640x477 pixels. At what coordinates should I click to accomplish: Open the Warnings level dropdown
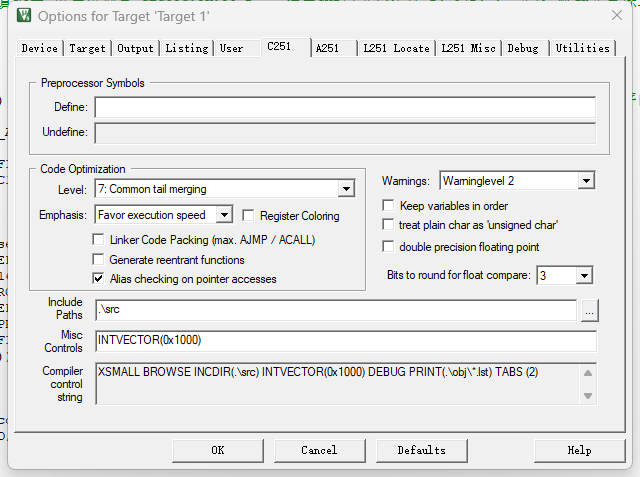(x=586, y=181)
